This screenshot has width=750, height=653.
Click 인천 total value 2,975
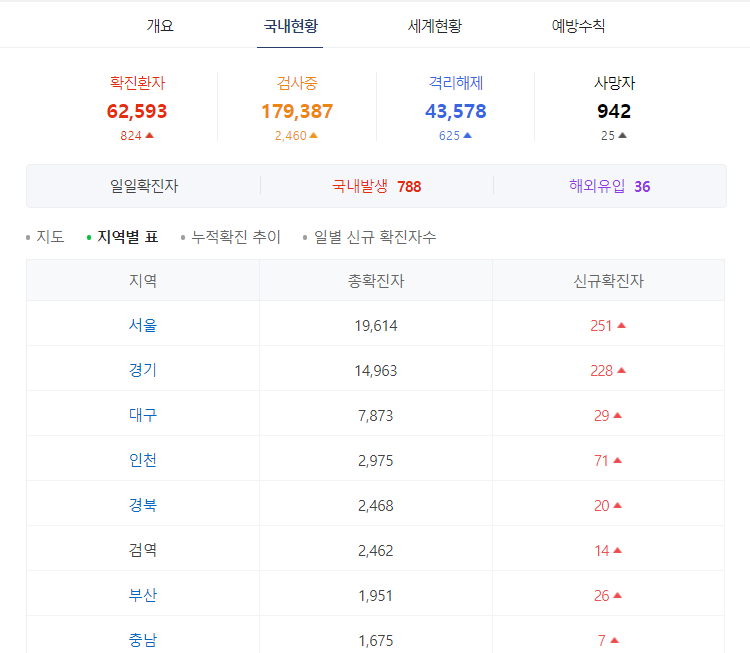[375, 461]
